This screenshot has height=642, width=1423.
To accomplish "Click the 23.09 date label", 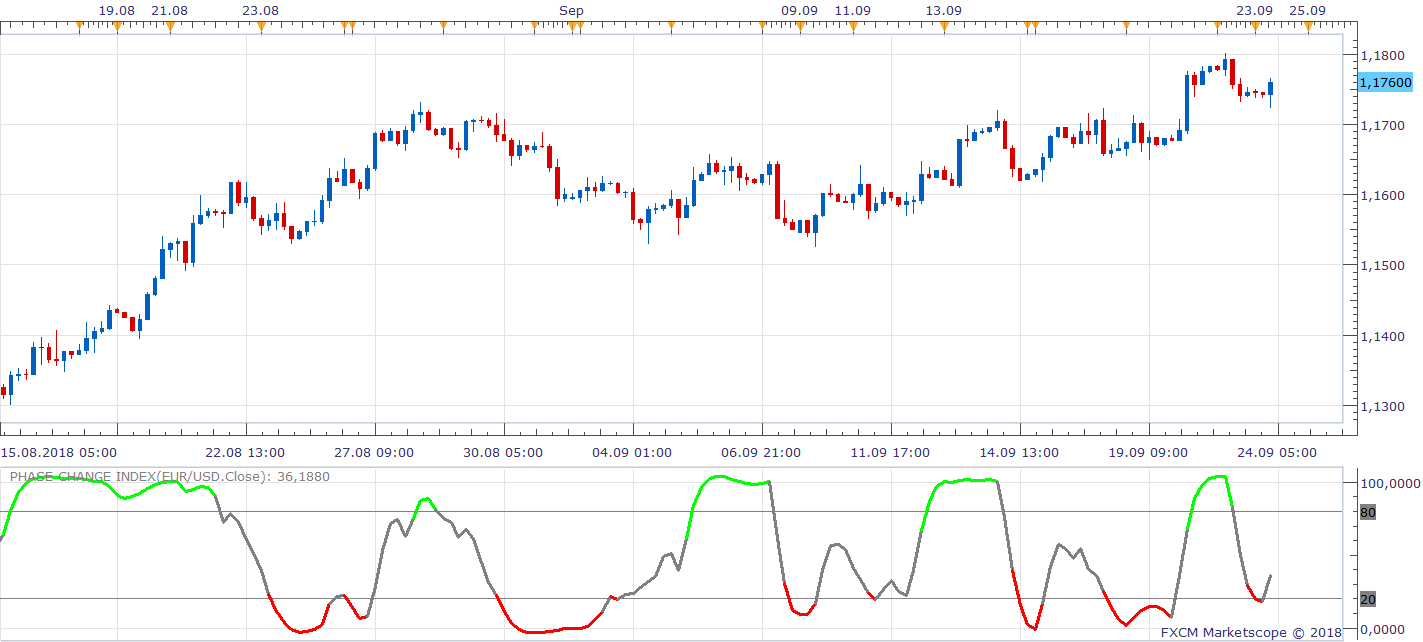I will pyautogui.click(x=1255, y=10).
